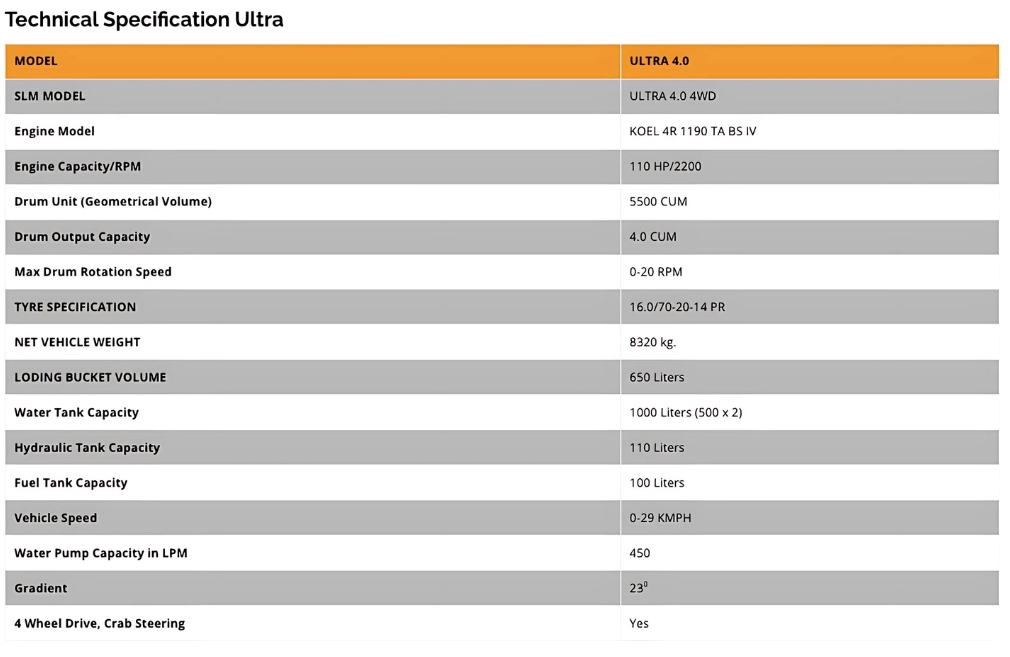This screenshot has width=1010, height=657.
Task: Select the "NET VEHICLE WEIGHT" label
Action: [77, 342]
